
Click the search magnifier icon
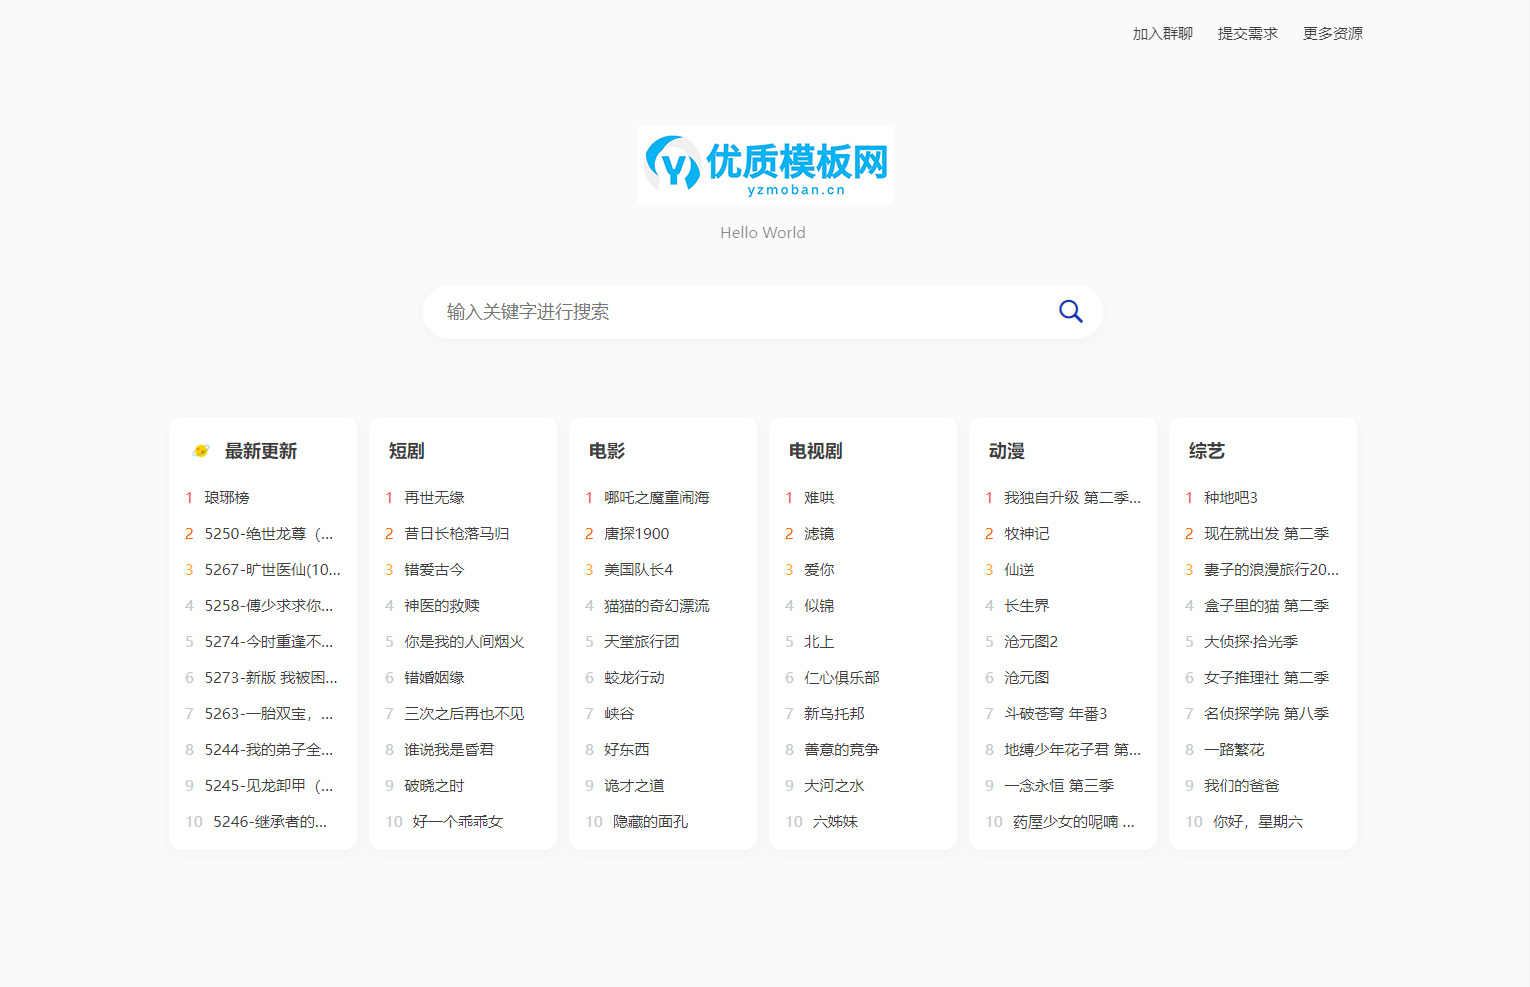(x=1070, y=311)
